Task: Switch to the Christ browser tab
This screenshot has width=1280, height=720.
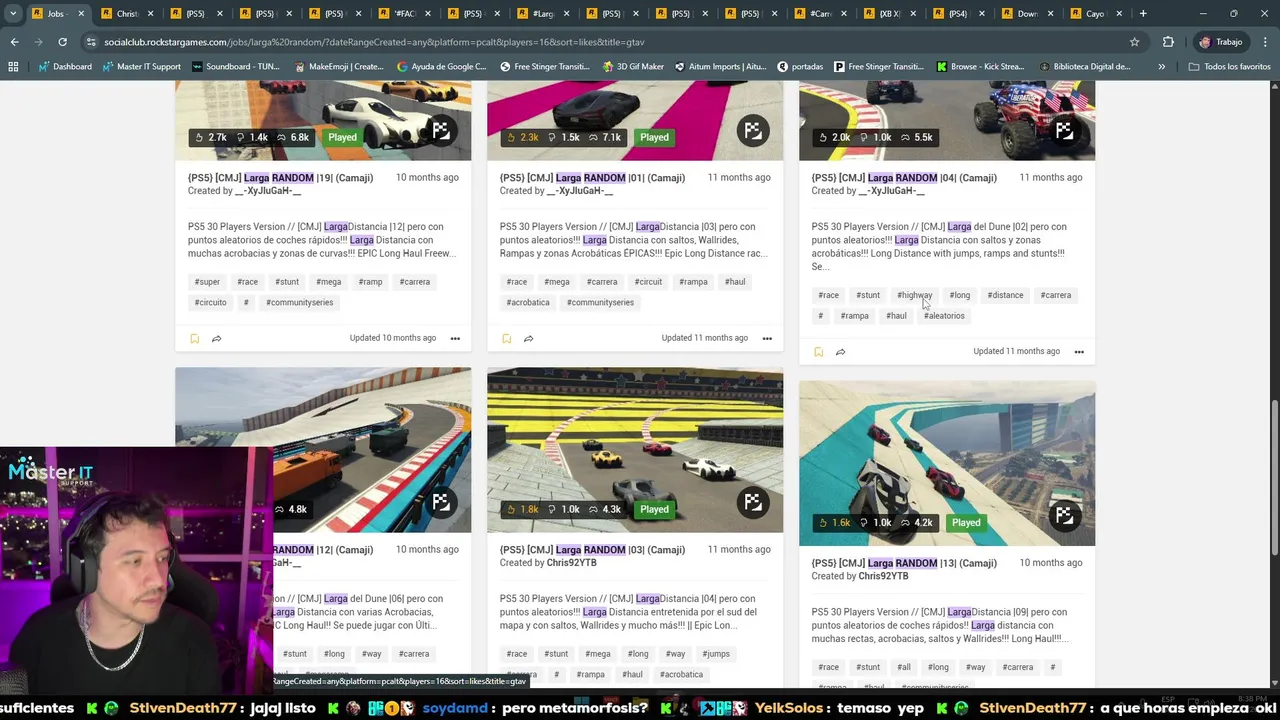Action: coord(127,14)
